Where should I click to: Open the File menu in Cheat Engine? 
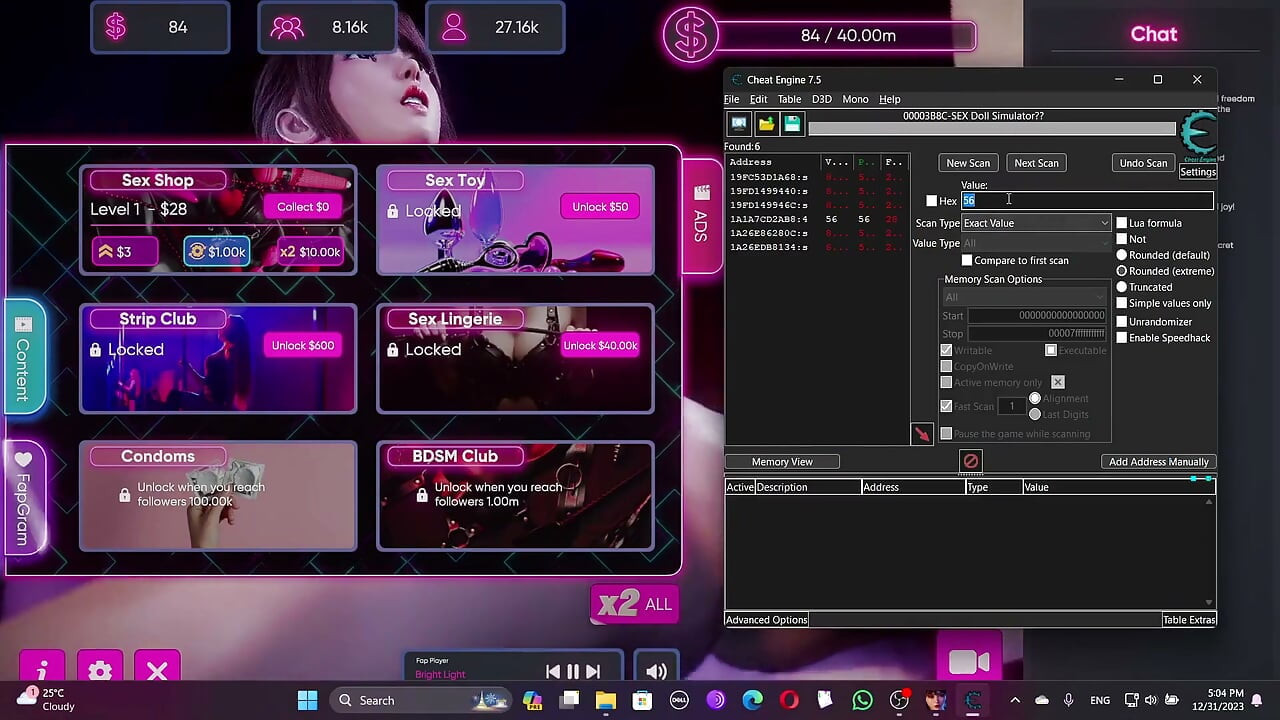coord(732,99)
